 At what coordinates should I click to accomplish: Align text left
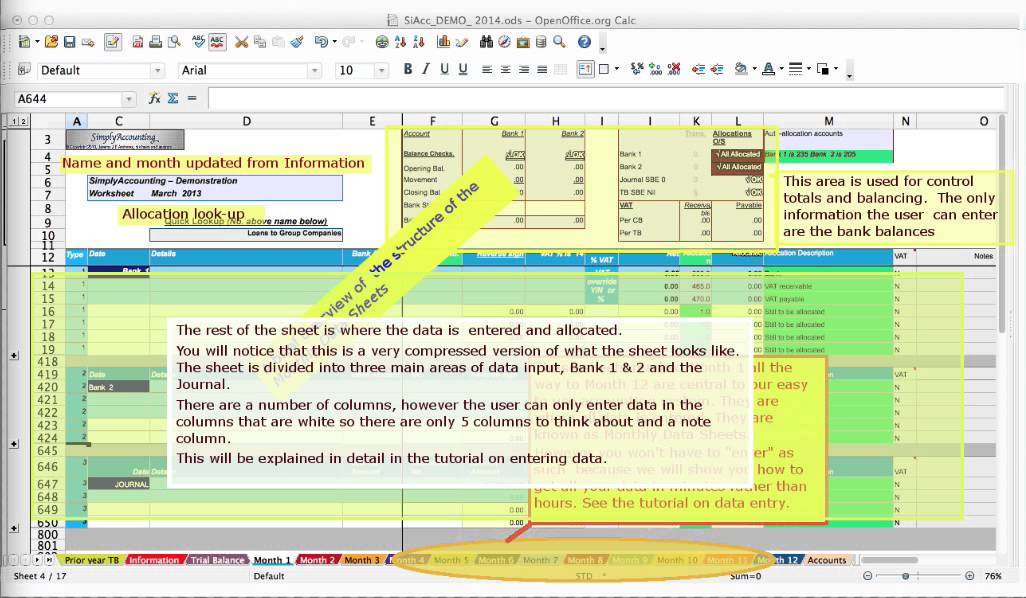click(487, 69)
